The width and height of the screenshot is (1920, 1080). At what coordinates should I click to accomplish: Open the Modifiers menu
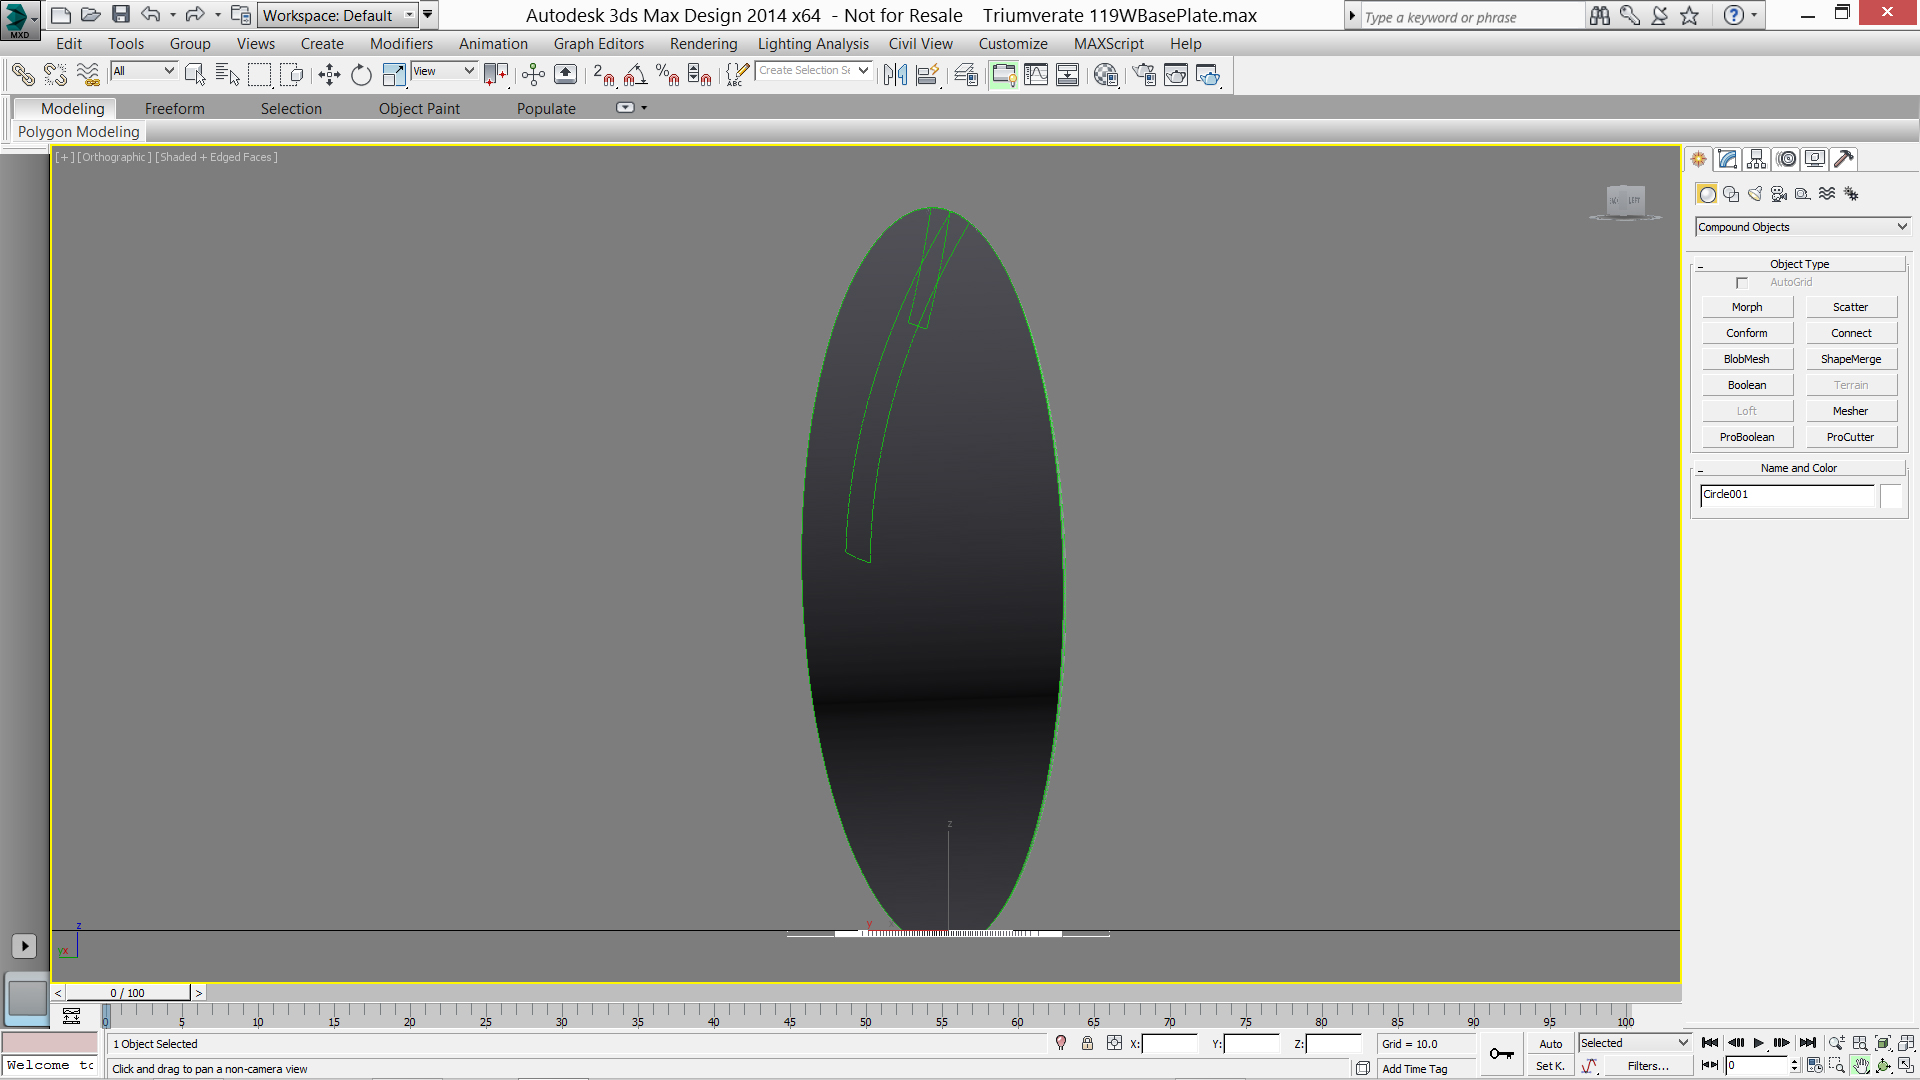point(401,44)
